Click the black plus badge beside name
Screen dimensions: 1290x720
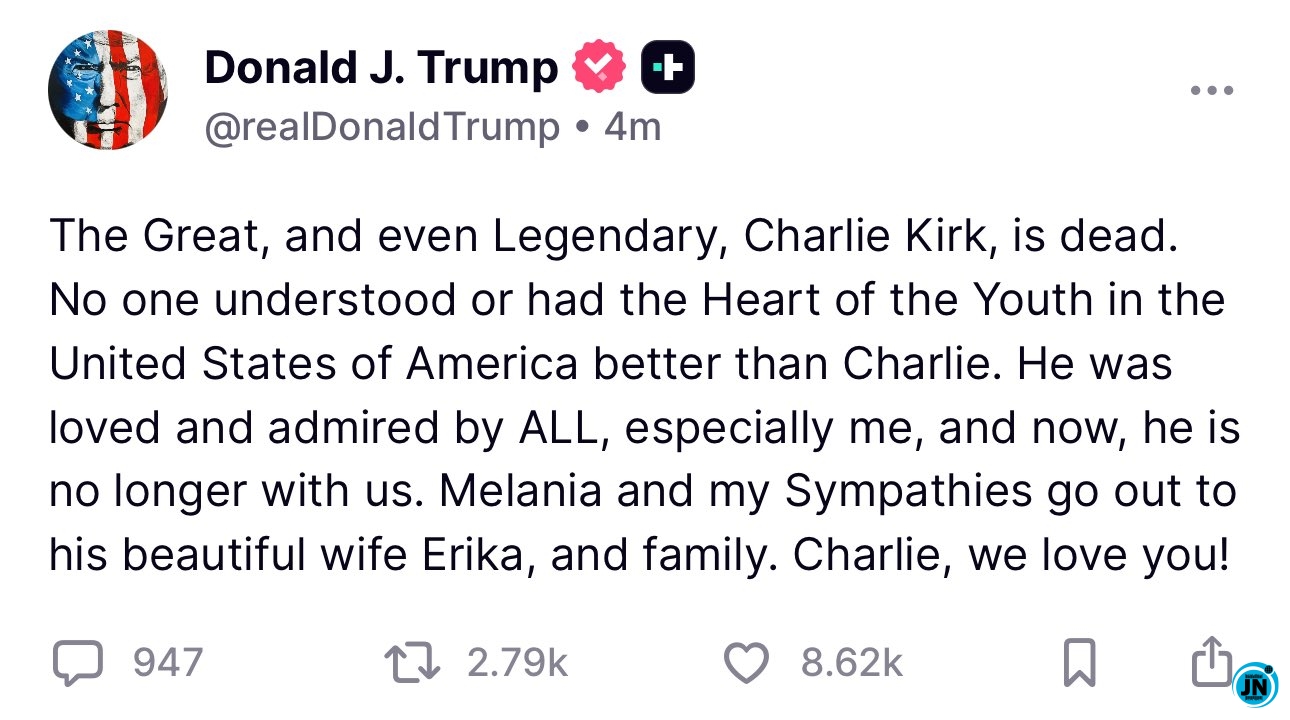tap(668, 68)
